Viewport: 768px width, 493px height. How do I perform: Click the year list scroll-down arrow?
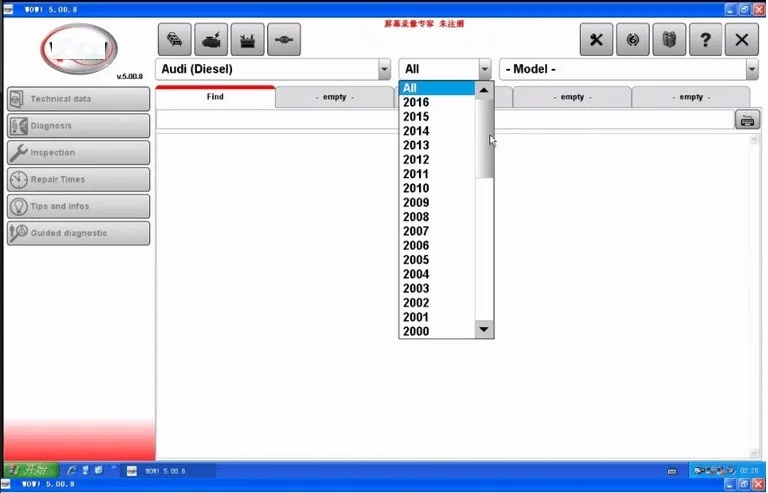click(x=484, y=329)
